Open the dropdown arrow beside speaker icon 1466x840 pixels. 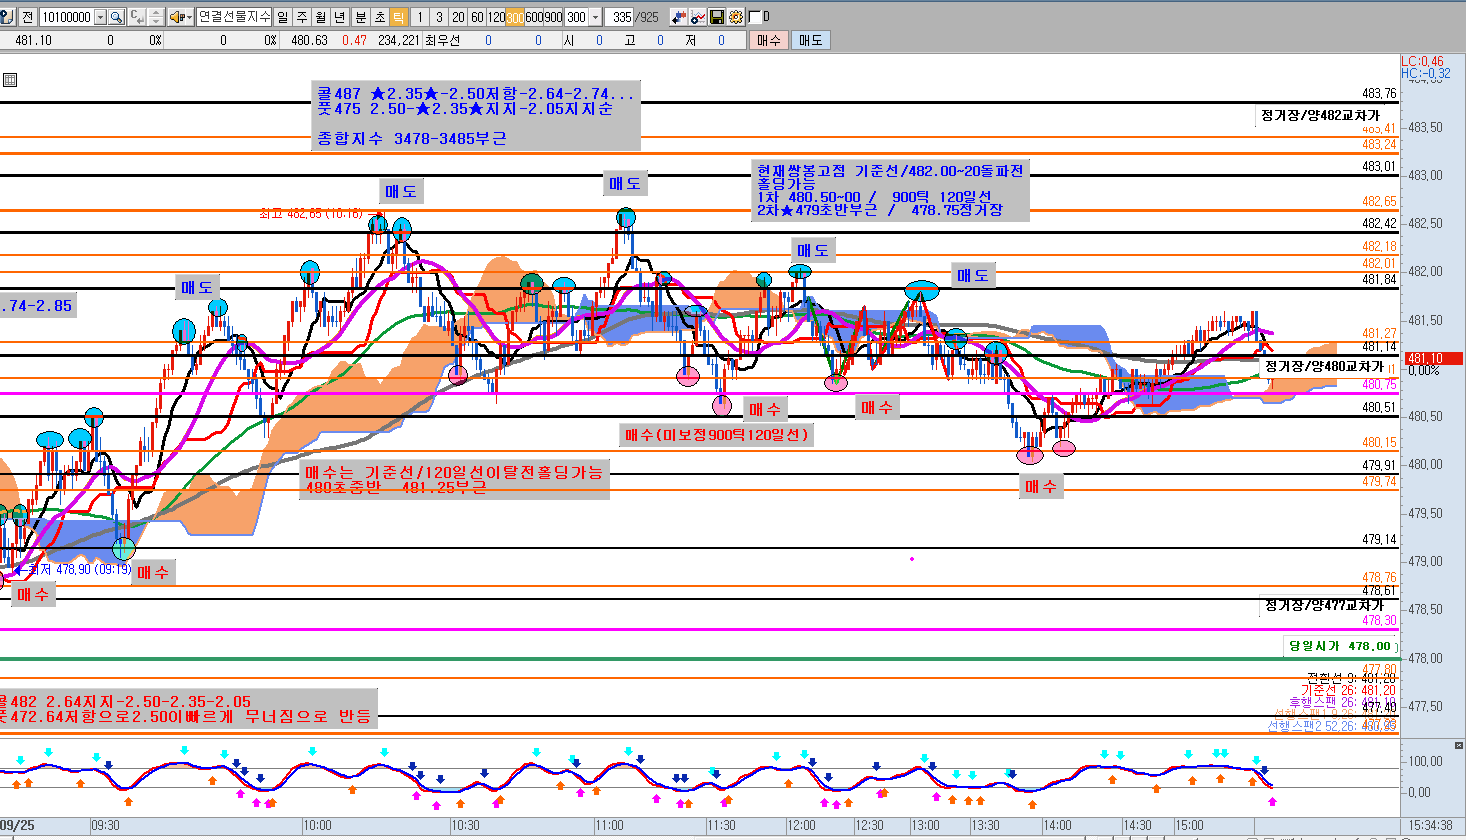188,17
